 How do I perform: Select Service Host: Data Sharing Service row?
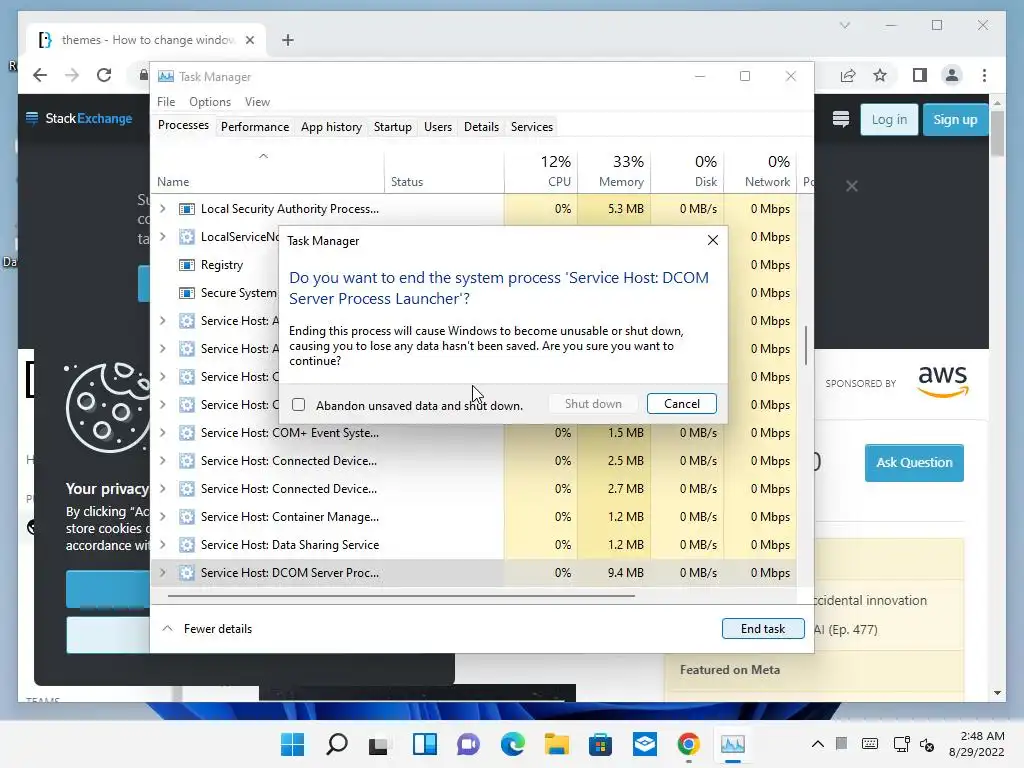click(473, 545)
